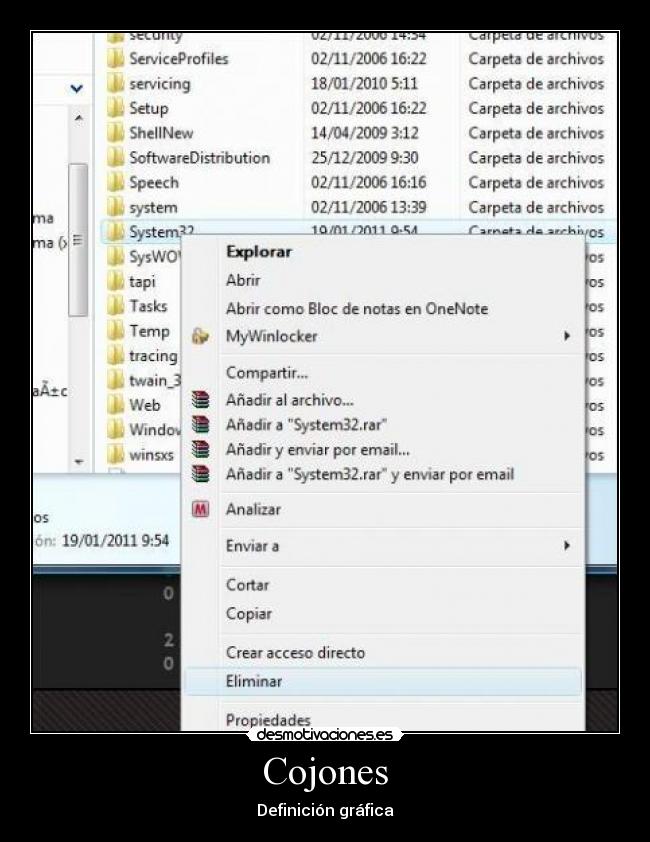
Task: Click Abrir in the context menu
Action: click(243, 280)
